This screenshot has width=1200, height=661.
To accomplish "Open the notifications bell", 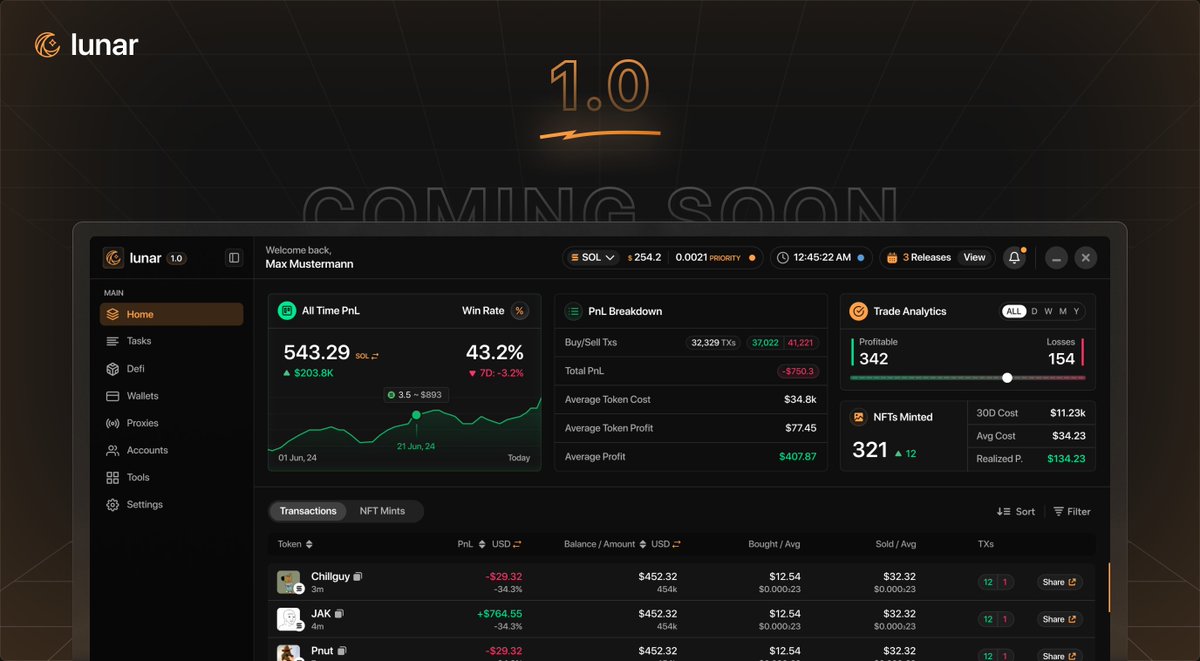I will 1015,258.
